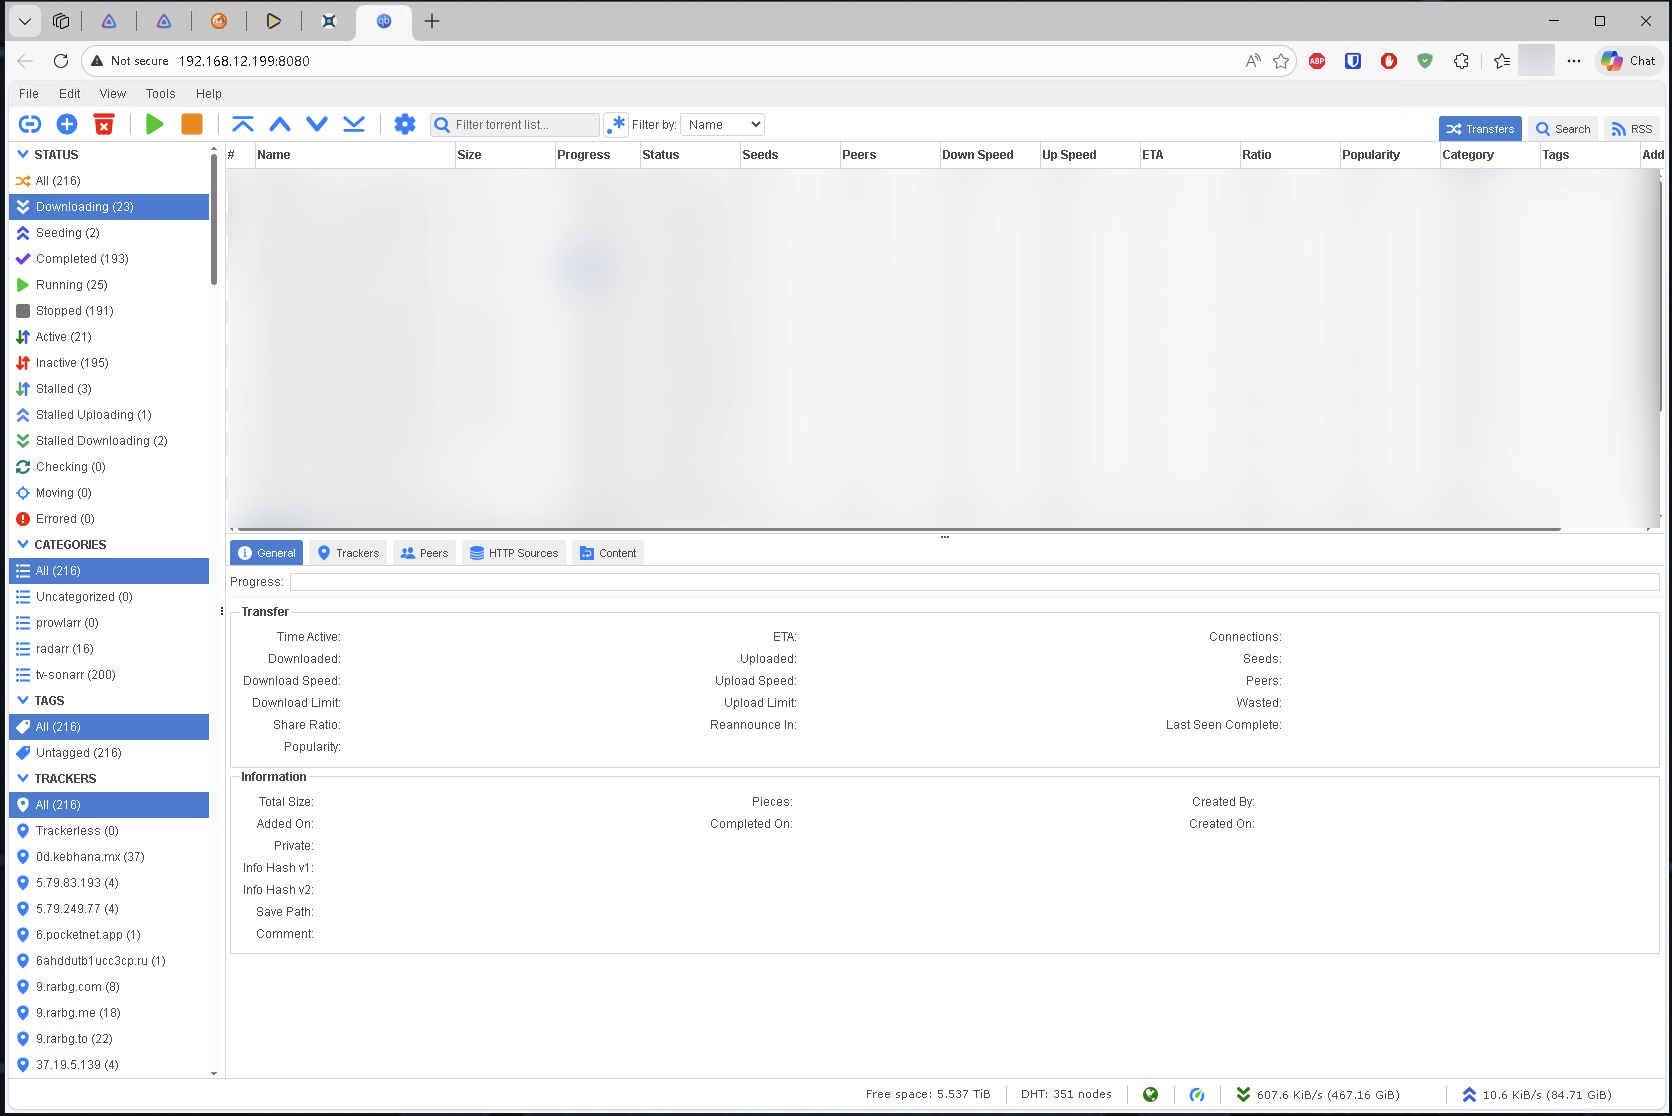Open Options via the blue gear icon
The height and width of the screenshot is (1116, 1672).
tap(404, 124)
